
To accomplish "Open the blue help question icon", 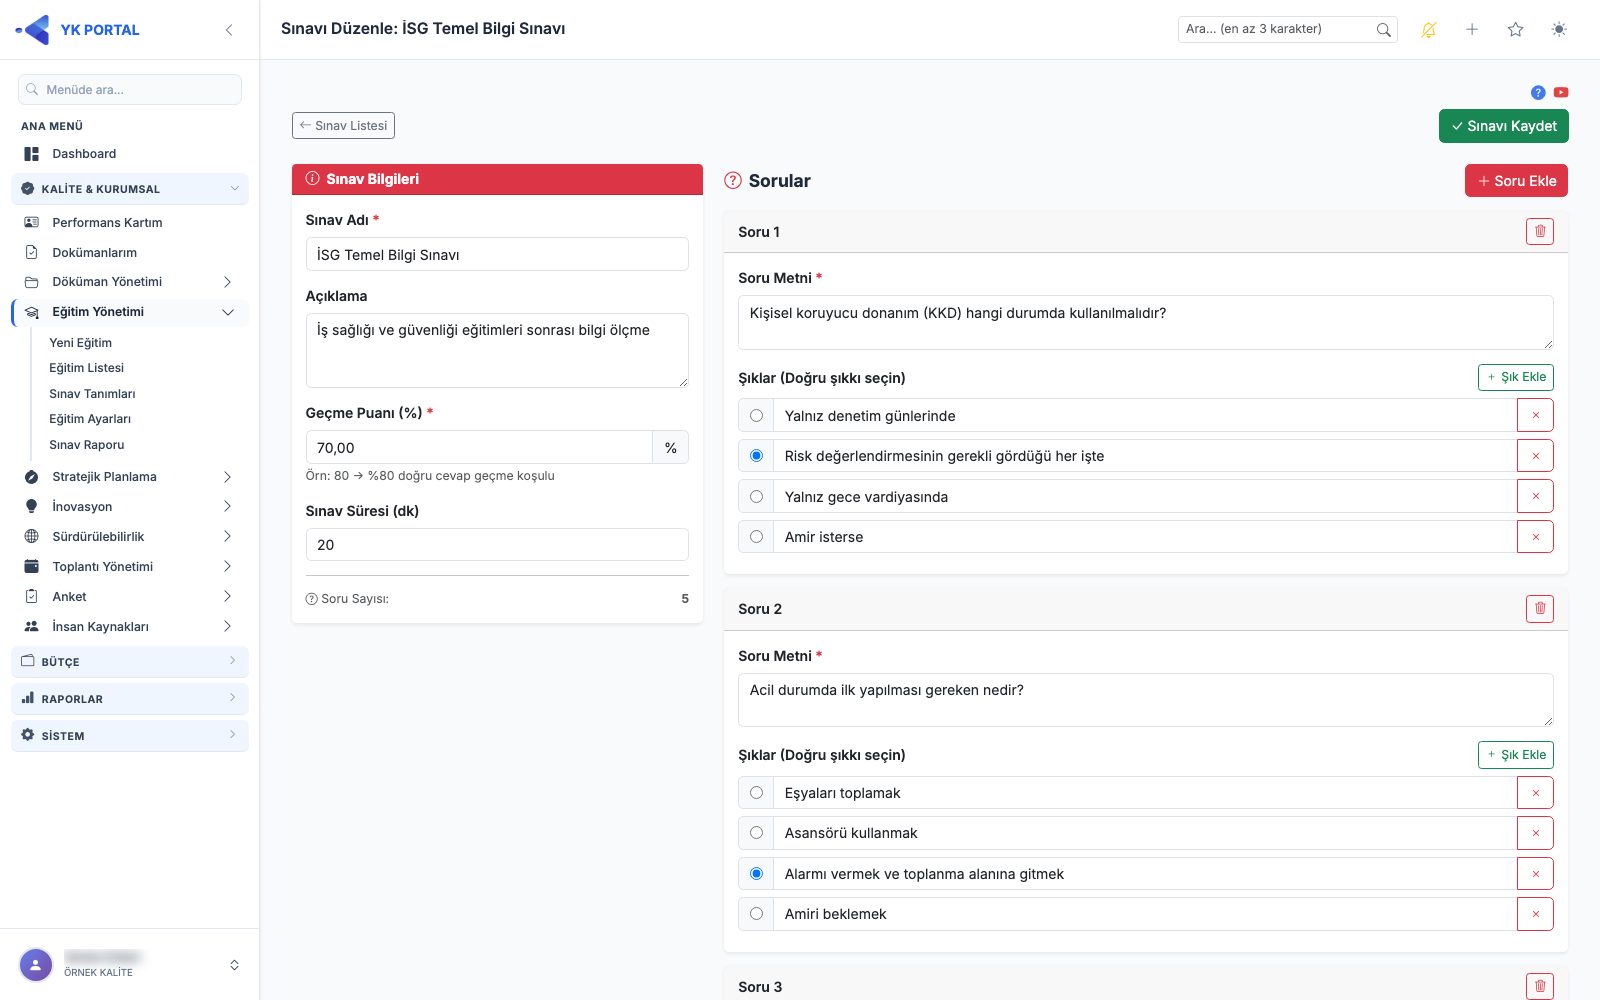I will (1538, 93).
